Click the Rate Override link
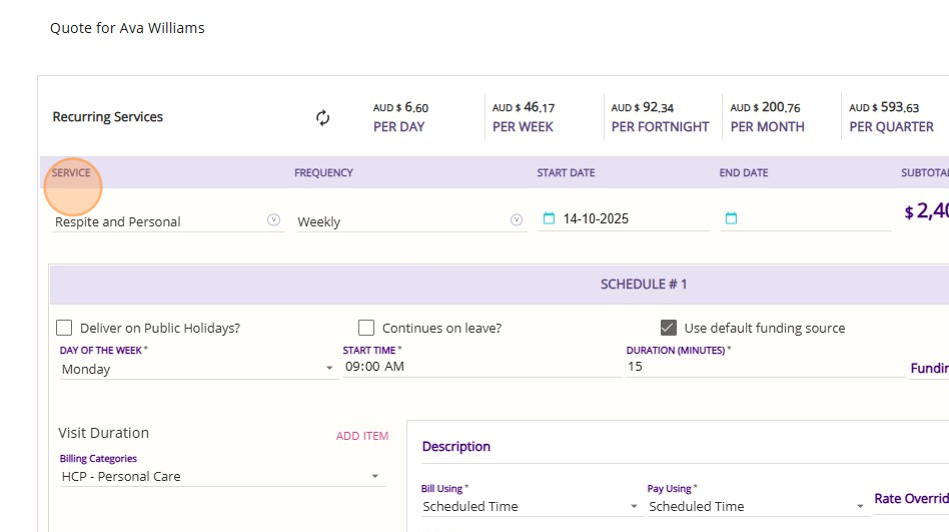Image resolution: width=949 pixels, height=532 pixels. 911,499
